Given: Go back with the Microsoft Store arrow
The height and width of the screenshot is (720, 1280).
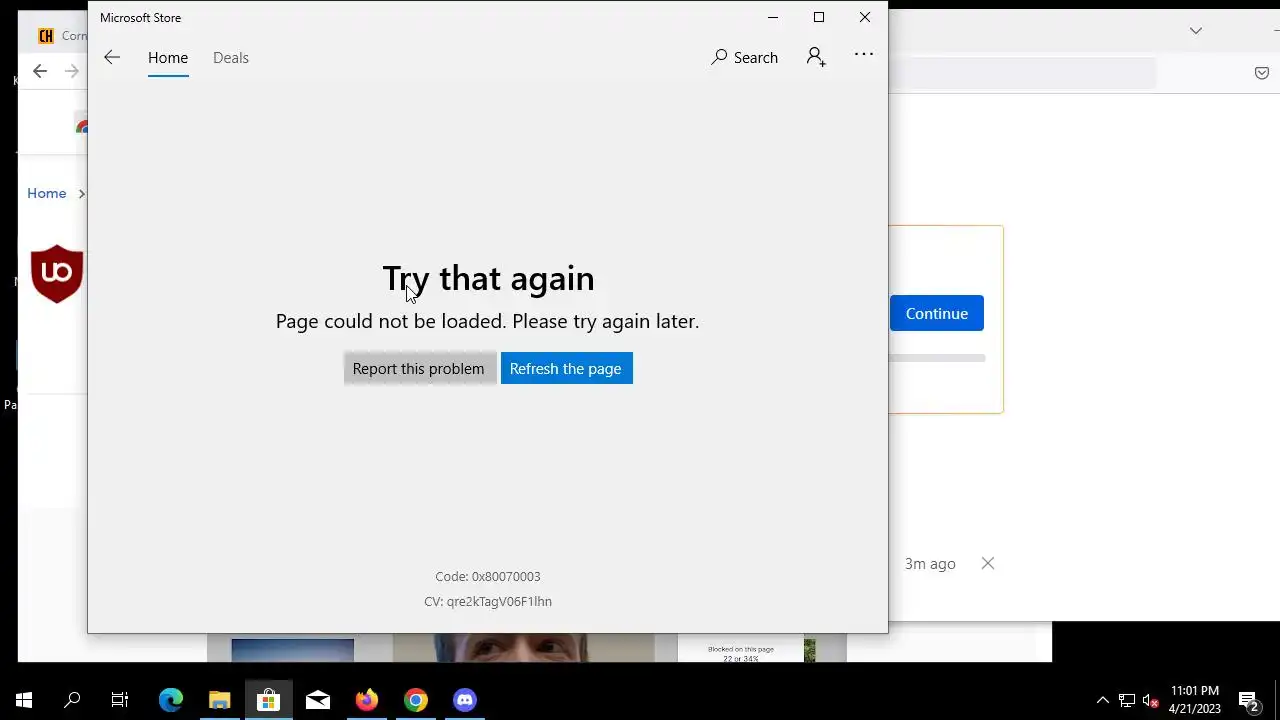Looking at the screenshot, I should pos(112,58).
